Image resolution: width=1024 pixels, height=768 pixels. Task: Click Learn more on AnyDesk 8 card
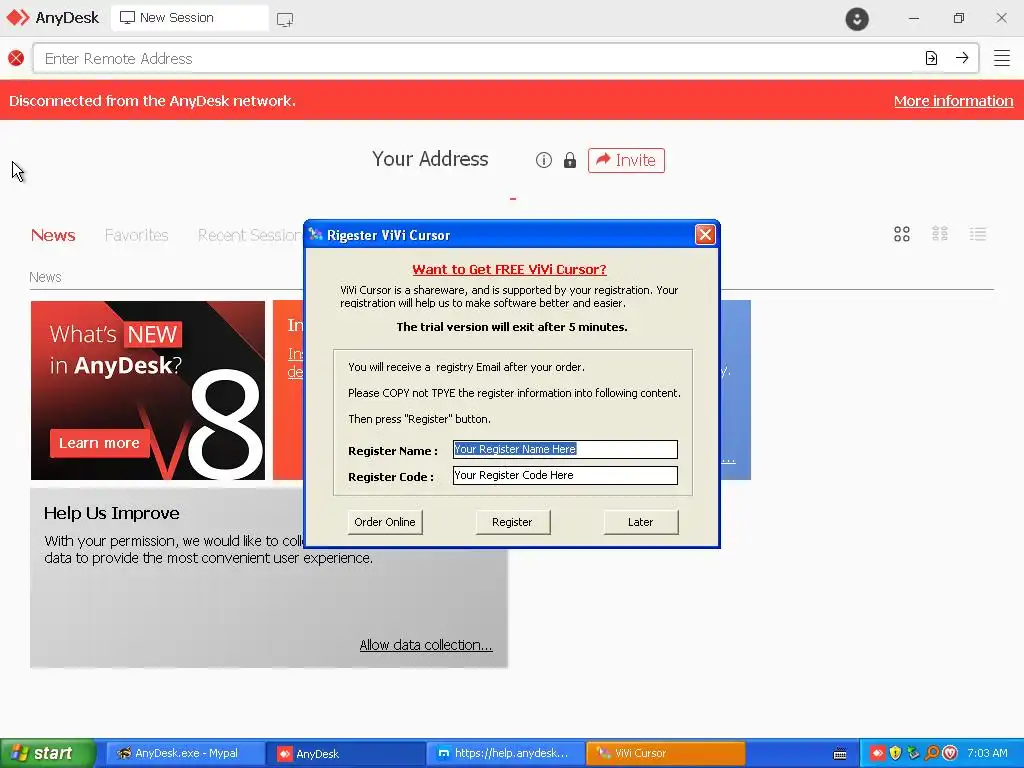tap(99, 443)
